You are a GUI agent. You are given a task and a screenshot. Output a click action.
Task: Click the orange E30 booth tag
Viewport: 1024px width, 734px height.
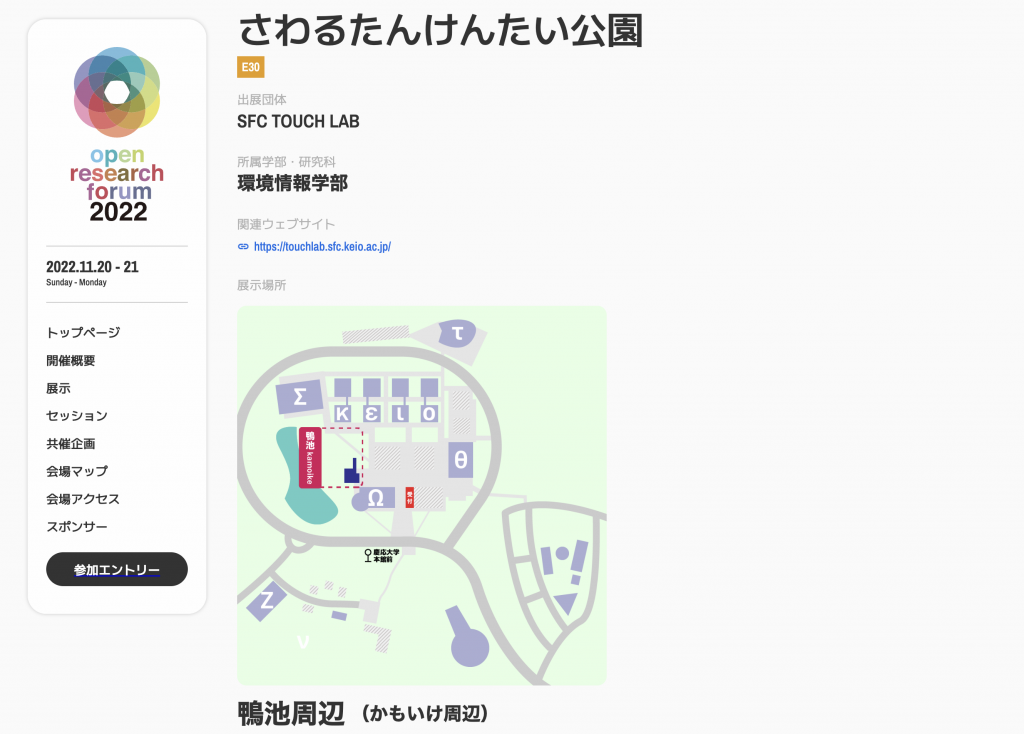click(x=251, y=67)
